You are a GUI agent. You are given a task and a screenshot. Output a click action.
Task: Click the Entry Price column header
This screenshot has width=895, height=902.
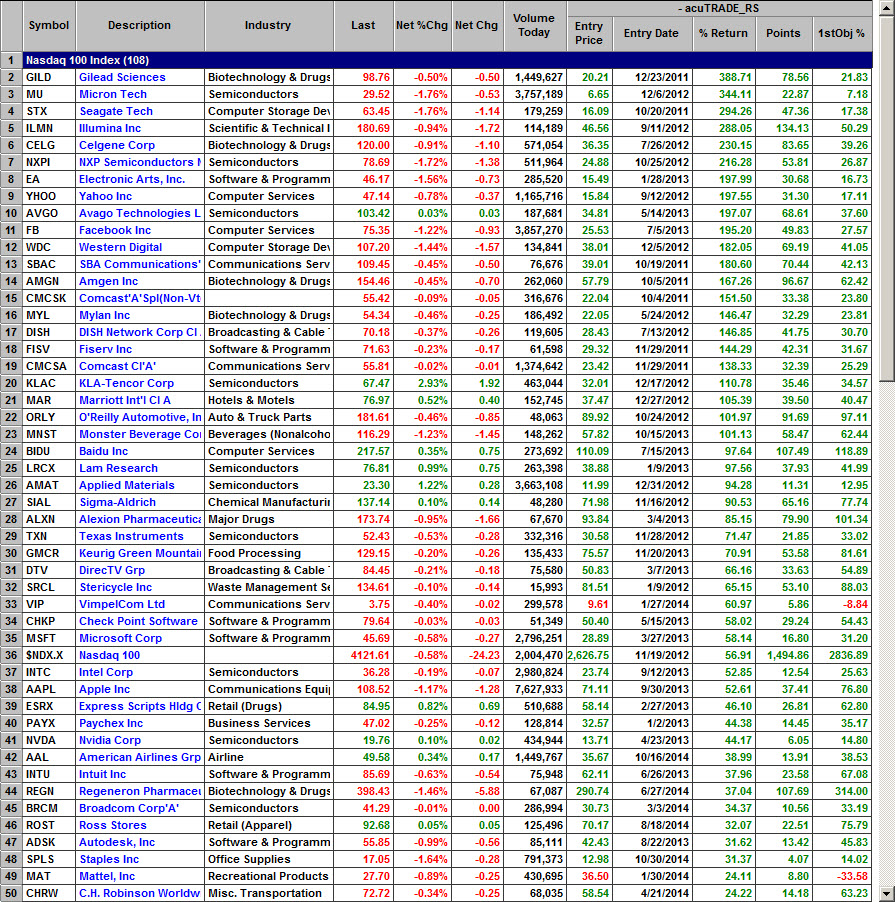click(x=589, y=33)
